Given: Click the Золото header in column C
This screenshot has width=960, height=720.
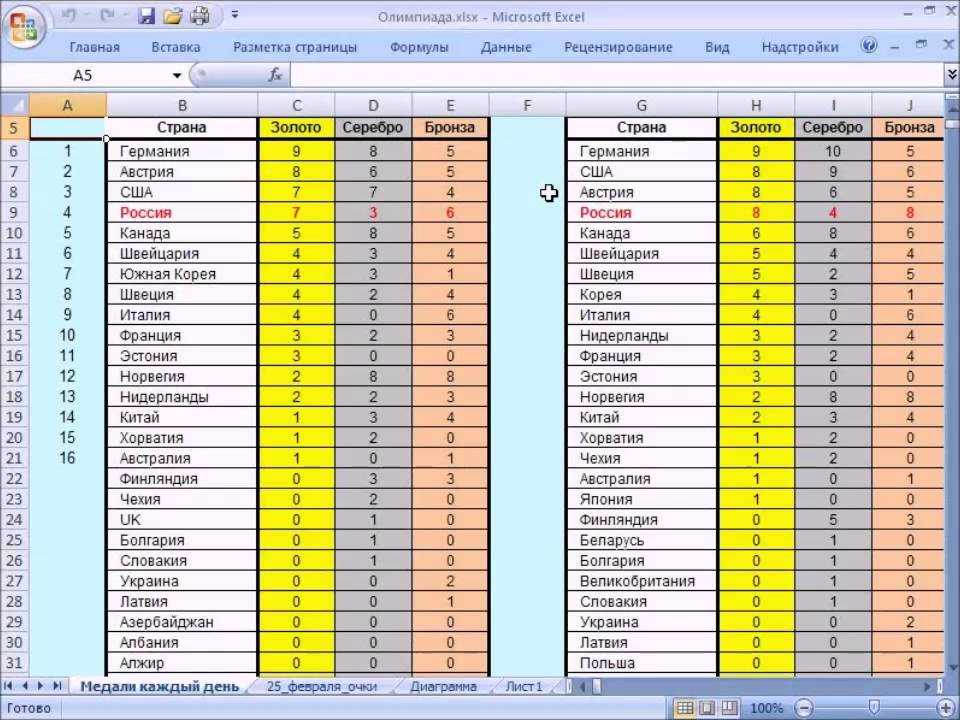Looking at the screenshot, I should click(x=296, y=127).
